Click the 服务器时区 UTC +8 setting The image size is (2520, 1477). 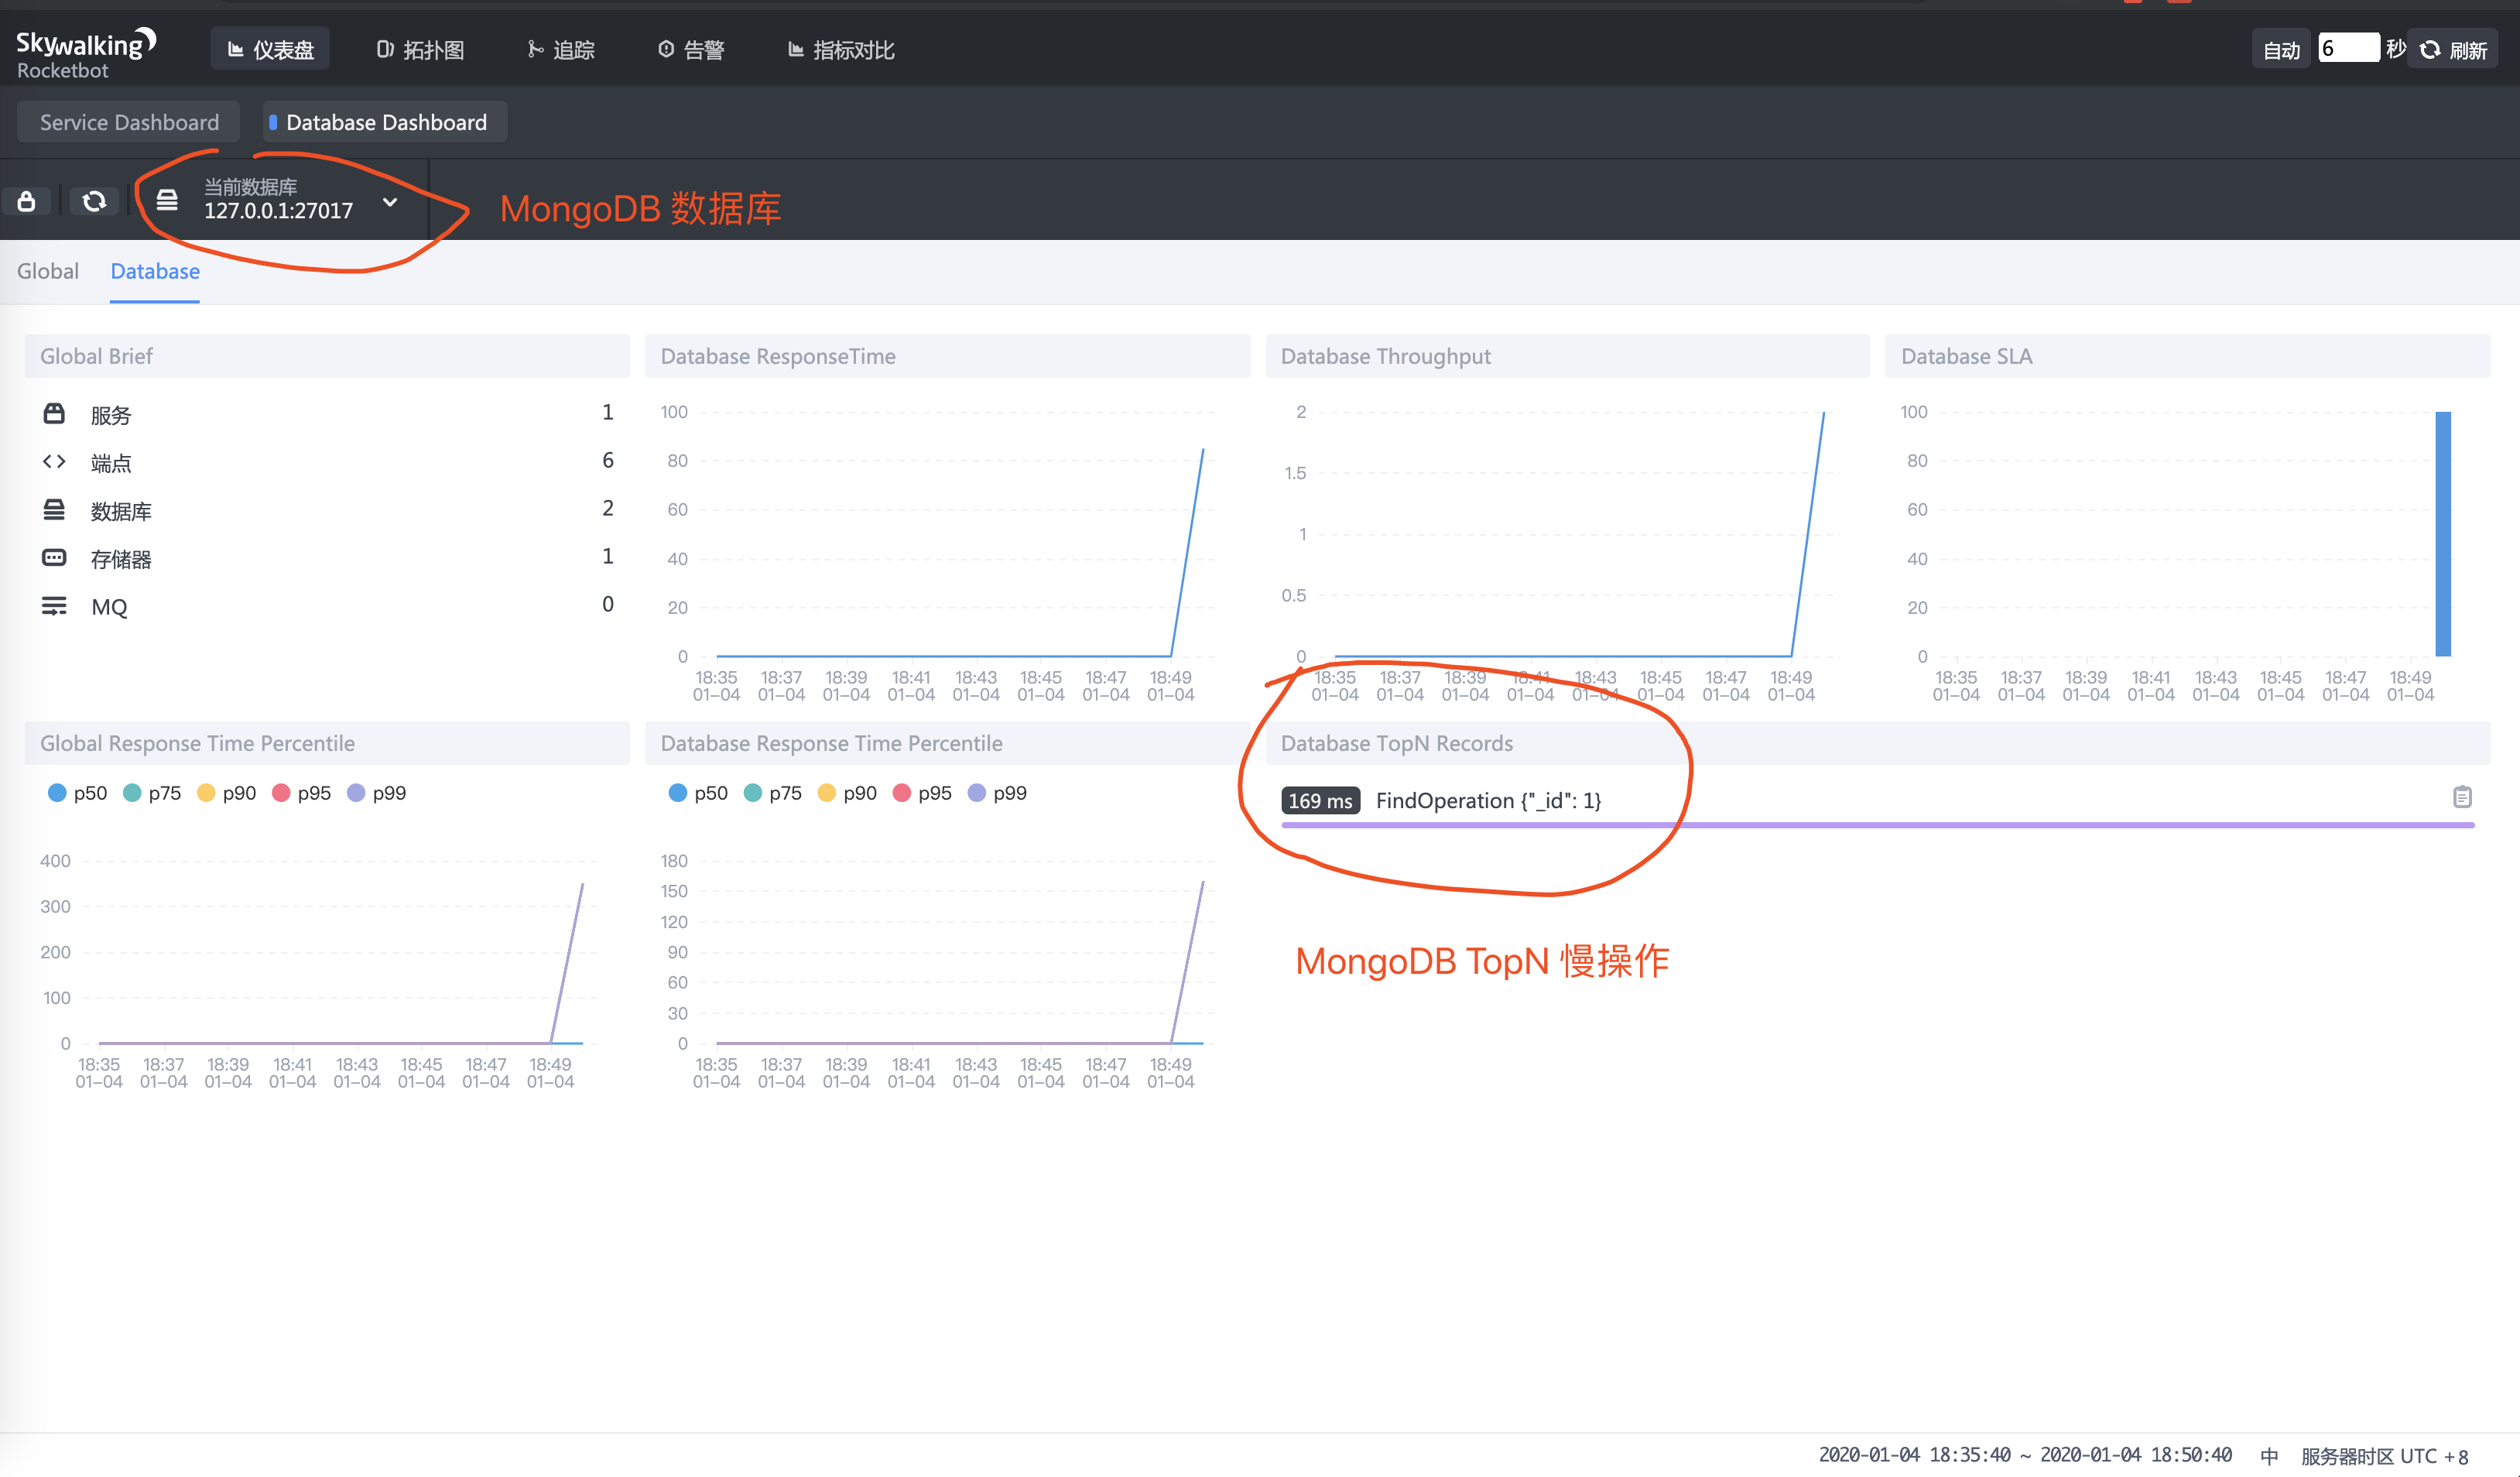coord(2385,1456)
